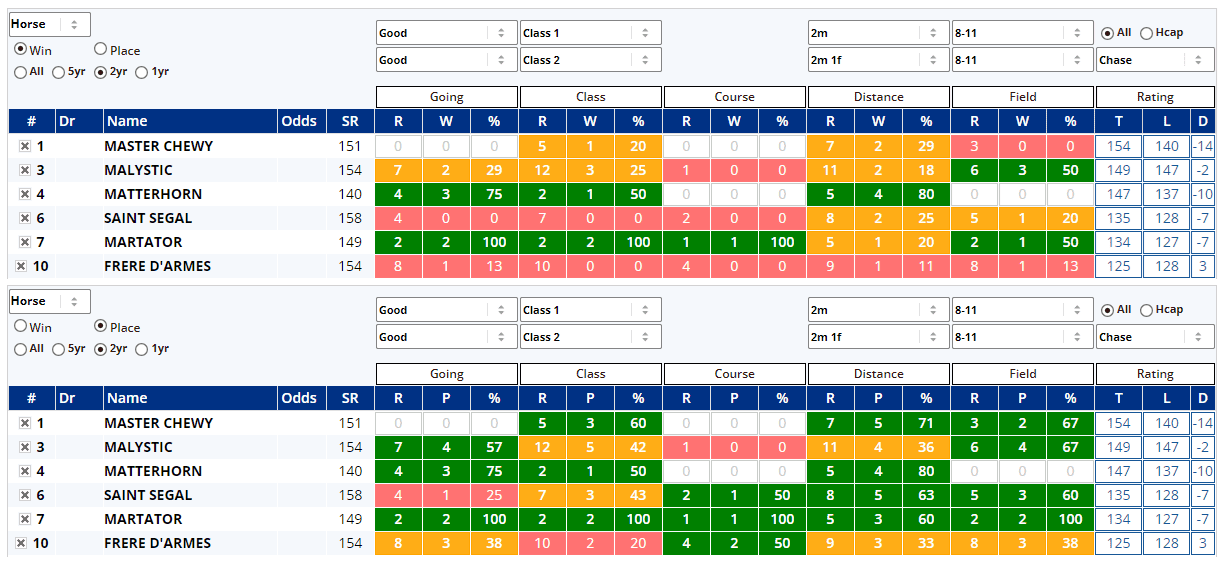Expand the Class 1 dropdown in the Place panel

coord(590,310)
